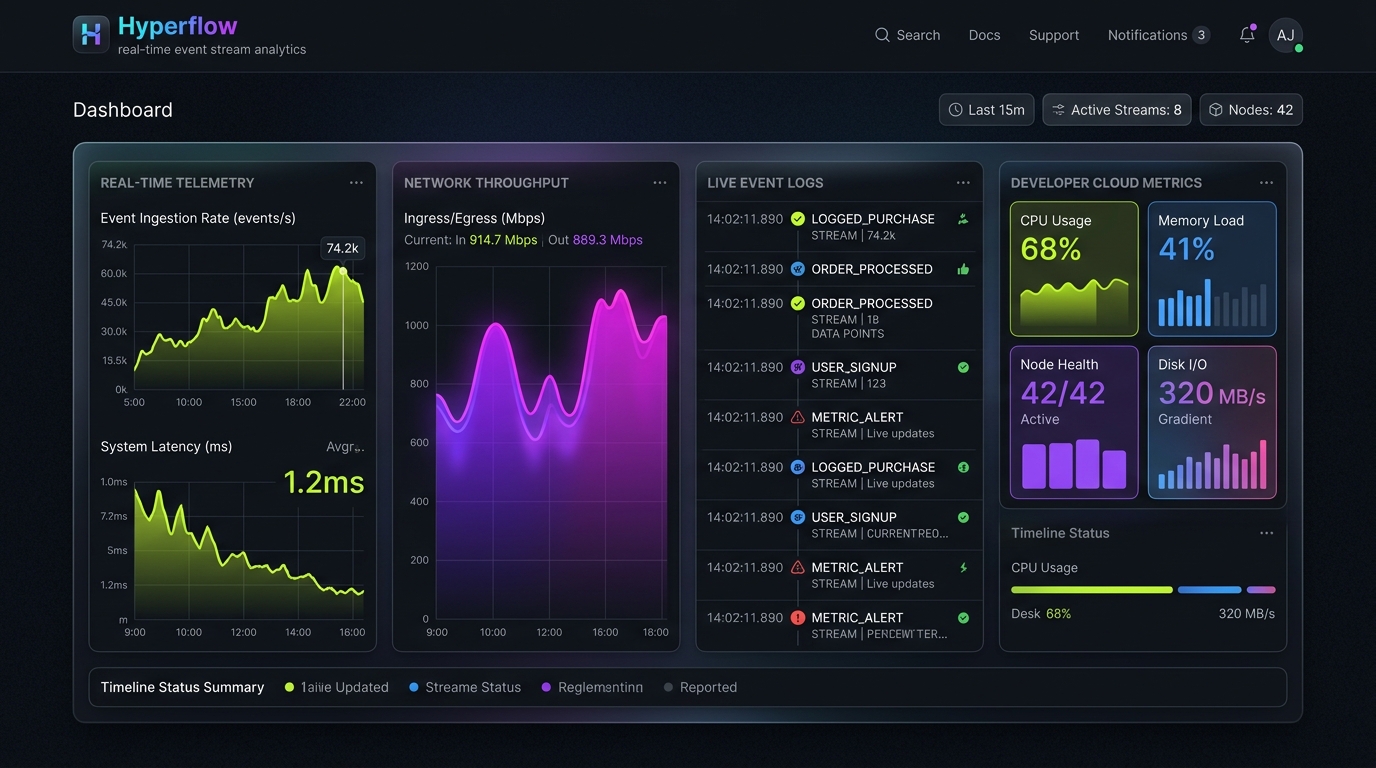Image resolution: width=1376 pixels, height=768 pixels.
Task: Open the Node Health 42/42 card
Action: (1074, 422)
